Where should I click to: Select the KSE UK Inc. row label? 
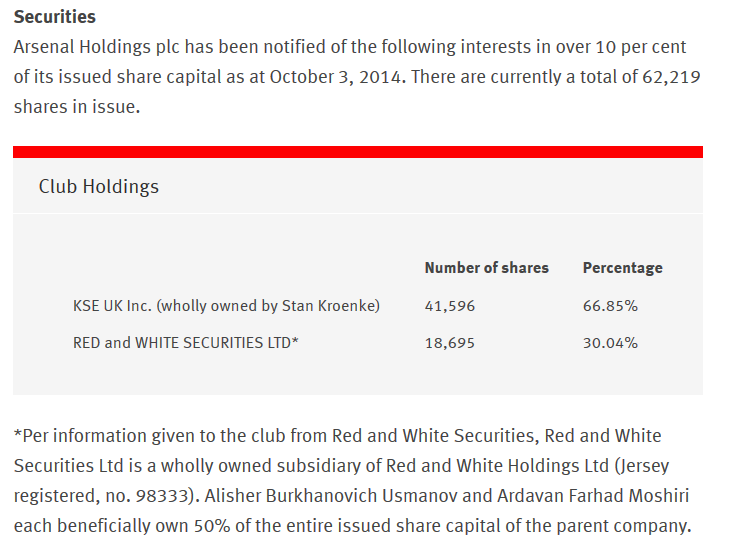coord(226,306)
